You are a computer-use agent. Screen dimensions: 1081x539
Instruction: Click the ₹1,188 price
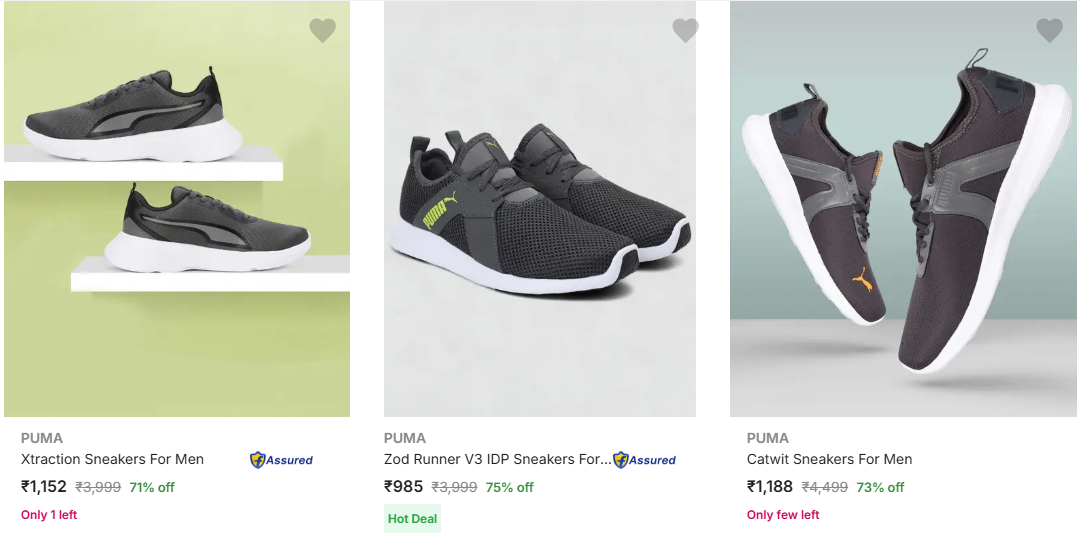pyautogui.click(x=770, y=487)
